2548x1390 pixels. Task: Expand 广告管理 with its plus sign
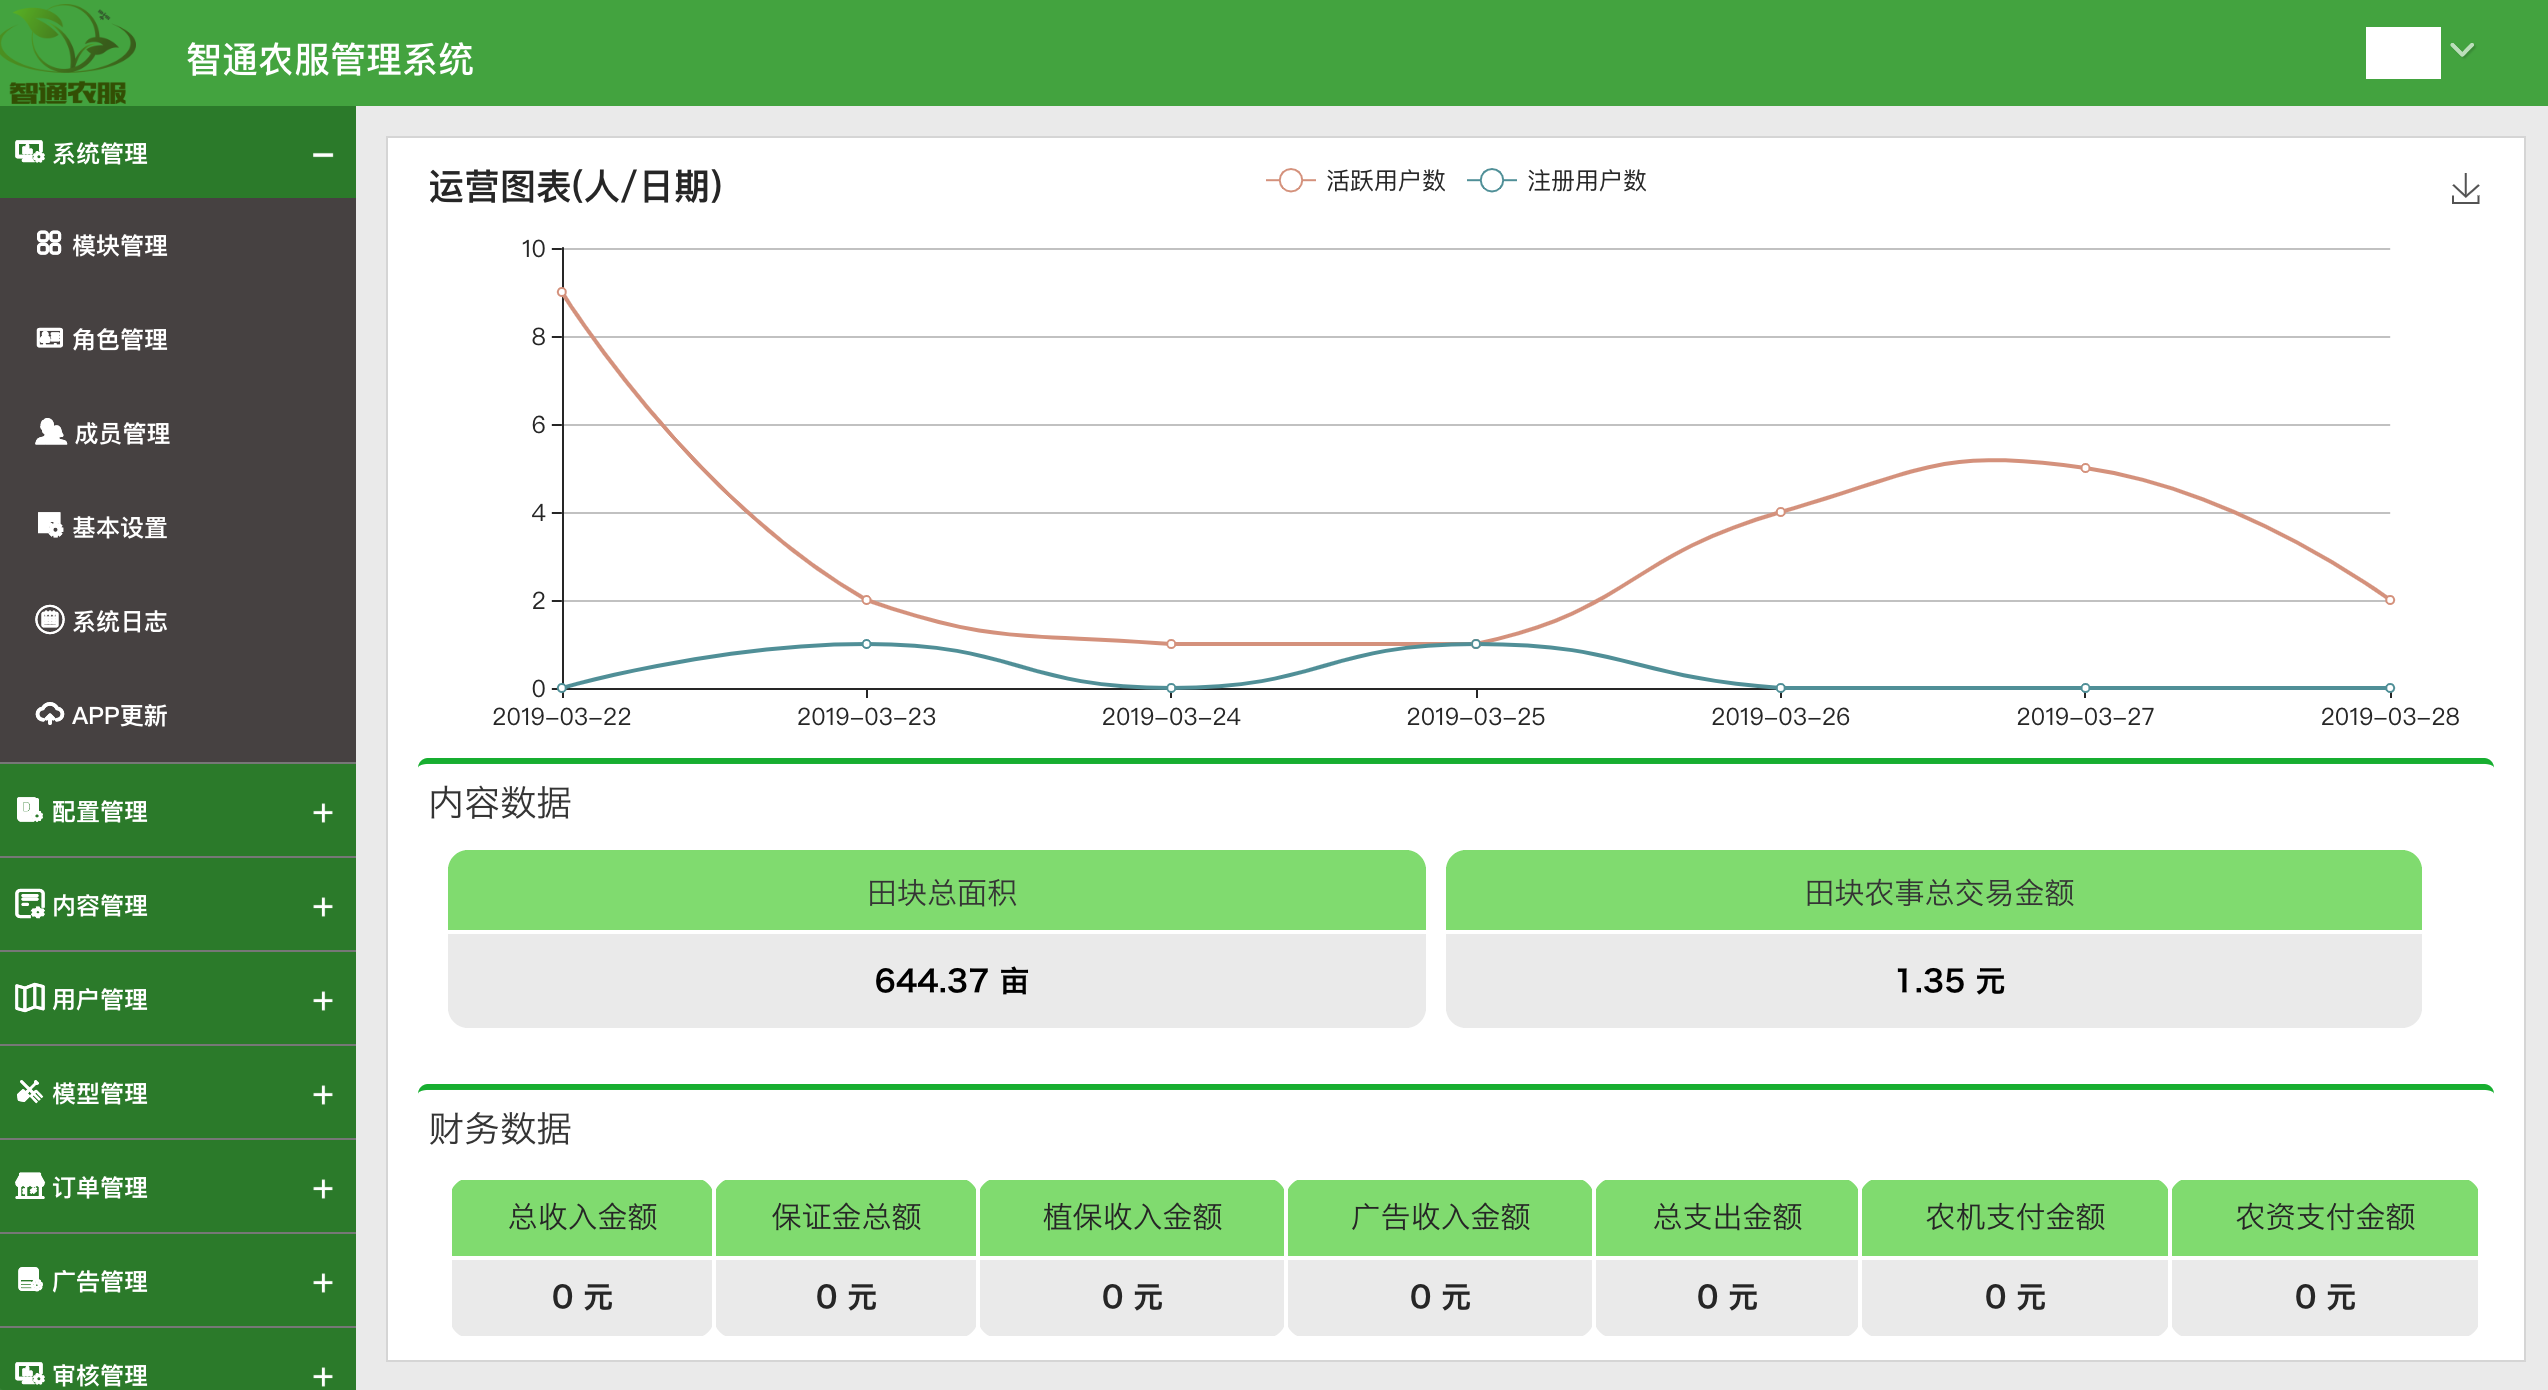point(322,1282)
